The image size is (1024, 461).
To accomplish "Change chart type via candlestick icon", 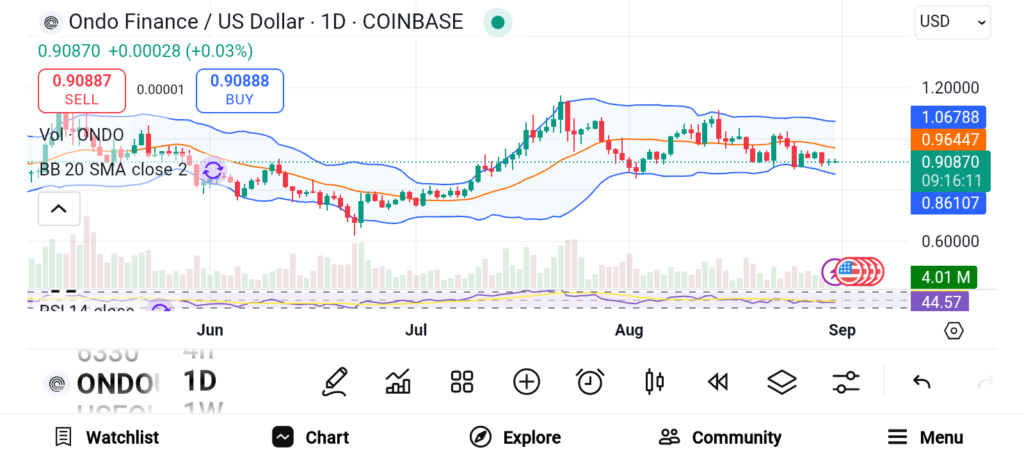I will [x=654, y=381].
